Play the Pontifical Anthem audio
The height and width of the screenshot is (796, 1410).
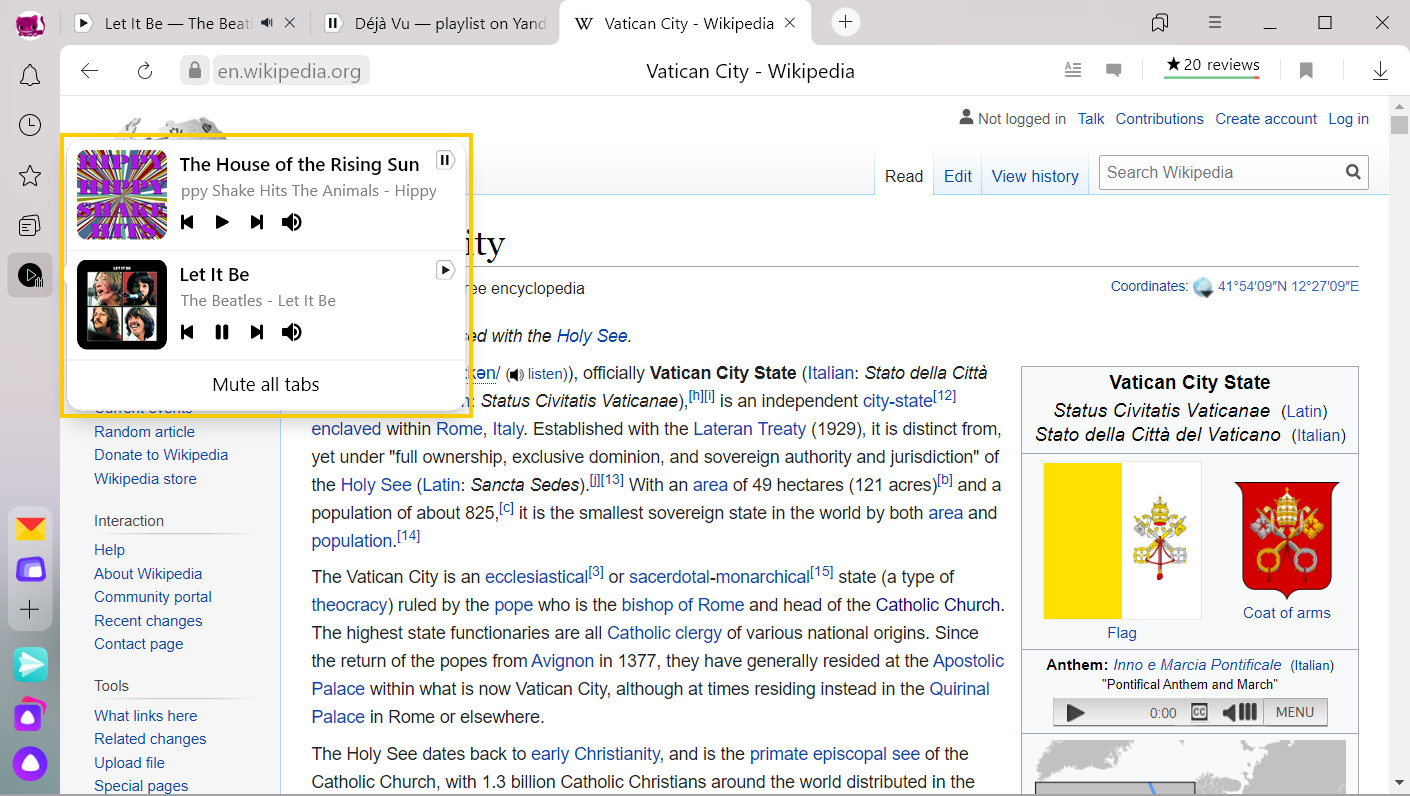[x=1076, y=713]
